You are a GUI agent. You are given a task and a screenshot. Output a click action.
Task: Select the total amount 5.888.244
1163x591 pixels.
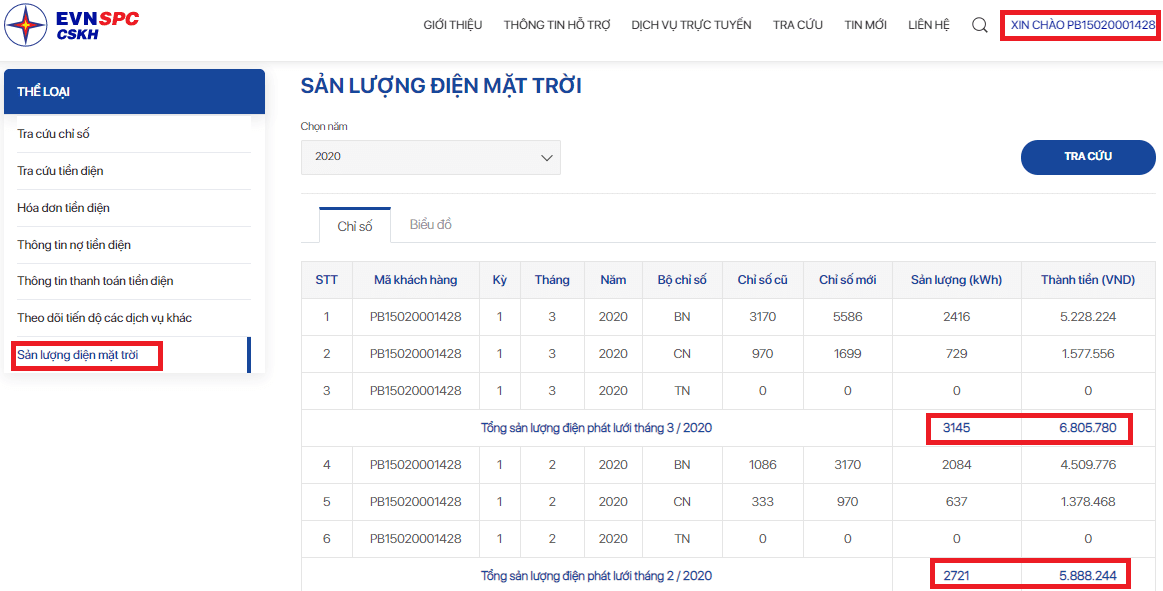pos(1088,575)
